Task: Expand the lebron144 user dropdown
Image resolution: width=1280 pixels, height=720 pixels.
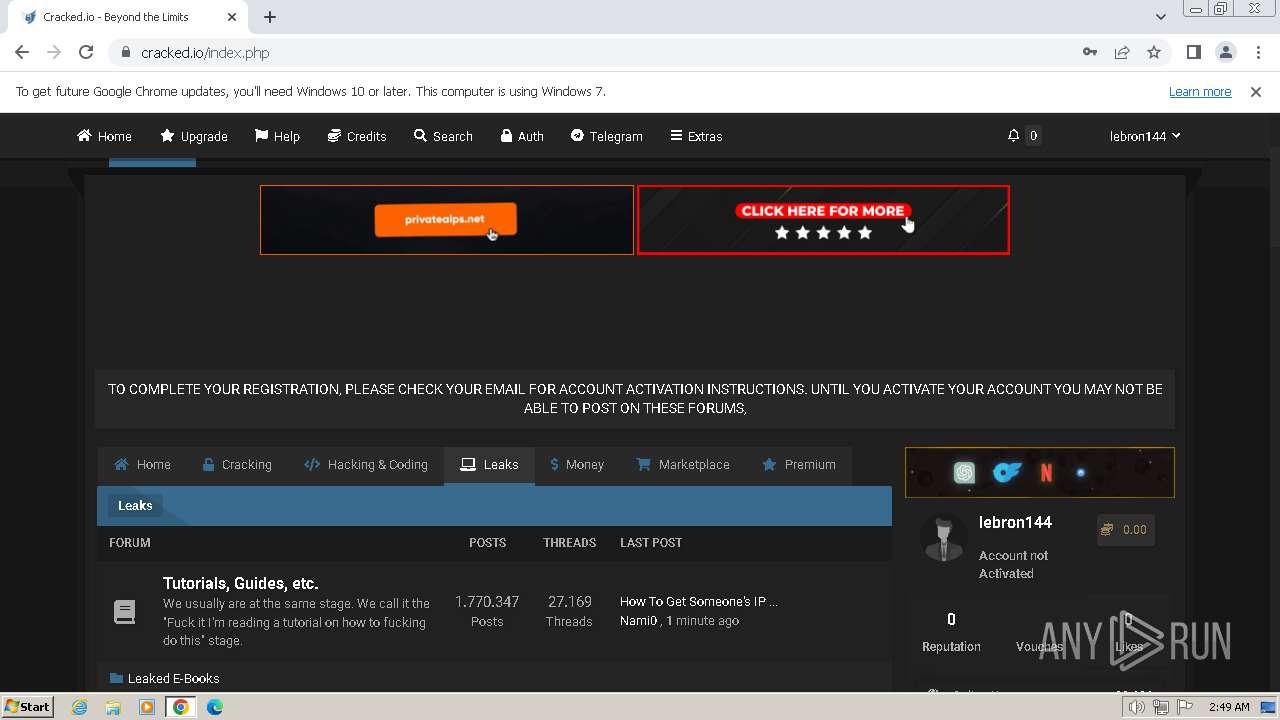Action: 1145,136
